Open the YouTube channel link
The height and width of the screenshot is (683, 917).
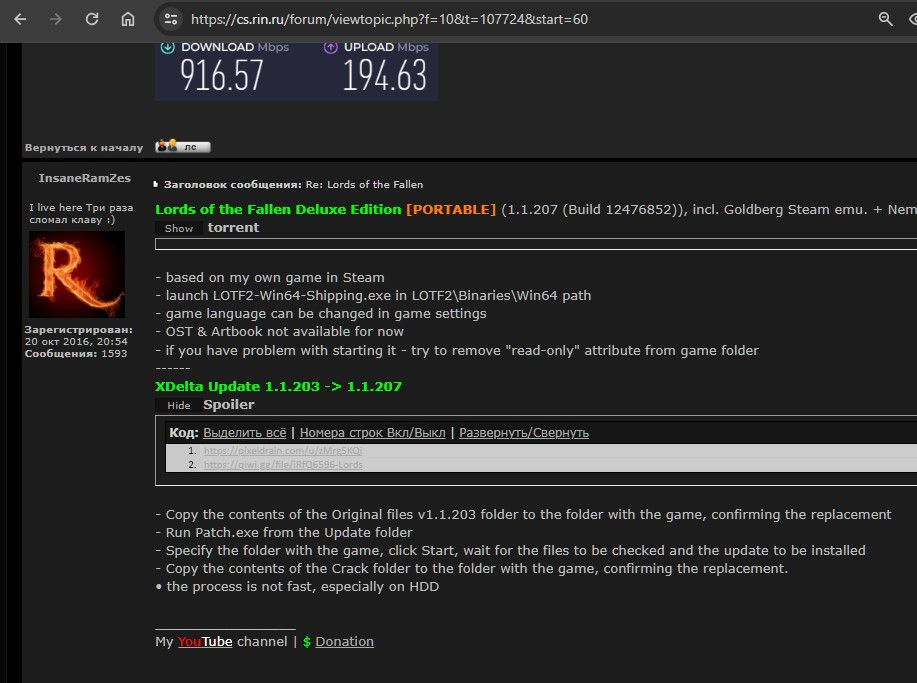[x=205, y=642]
